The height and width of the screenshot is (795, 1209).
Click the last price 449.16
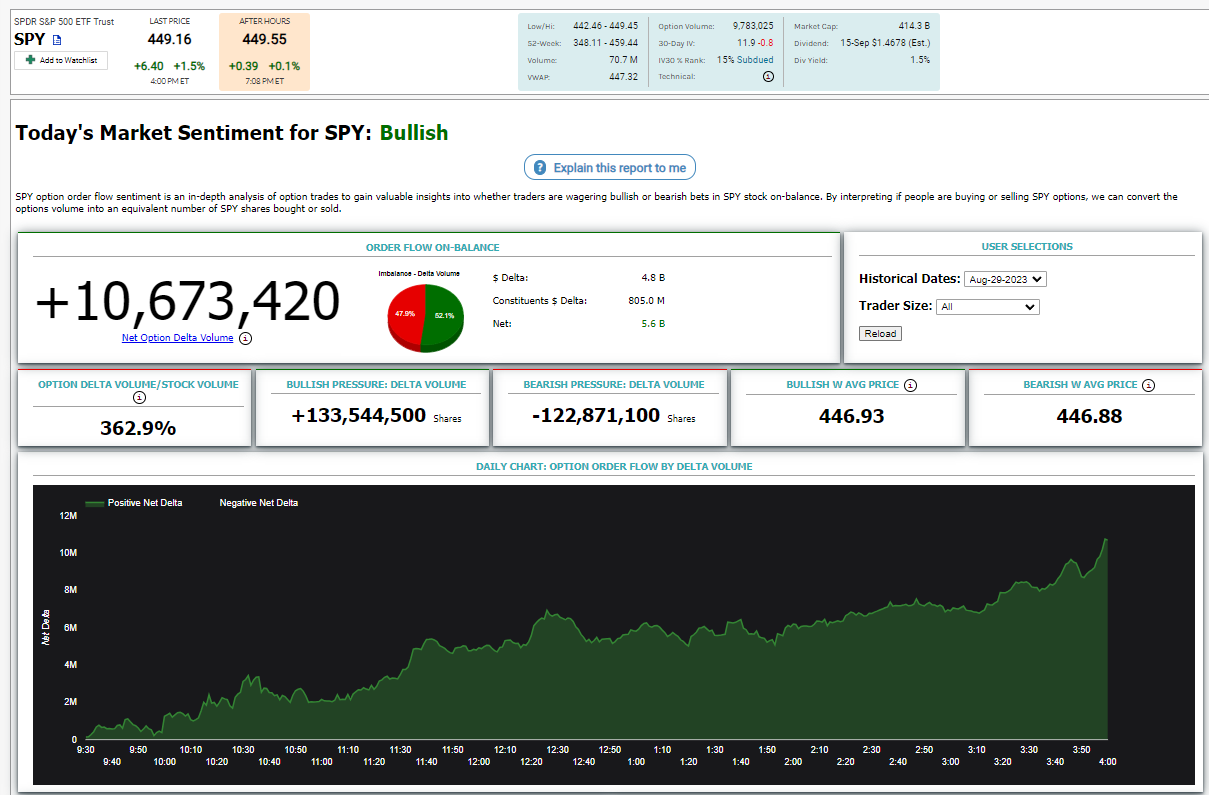click(x=169, y=39)
